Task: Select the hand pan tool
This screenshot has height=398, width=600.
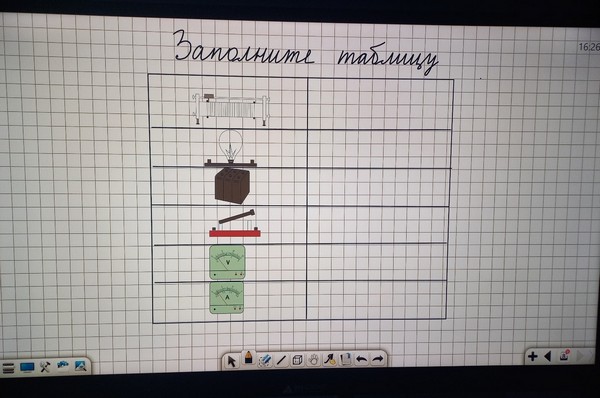Action: coord(313,360)
